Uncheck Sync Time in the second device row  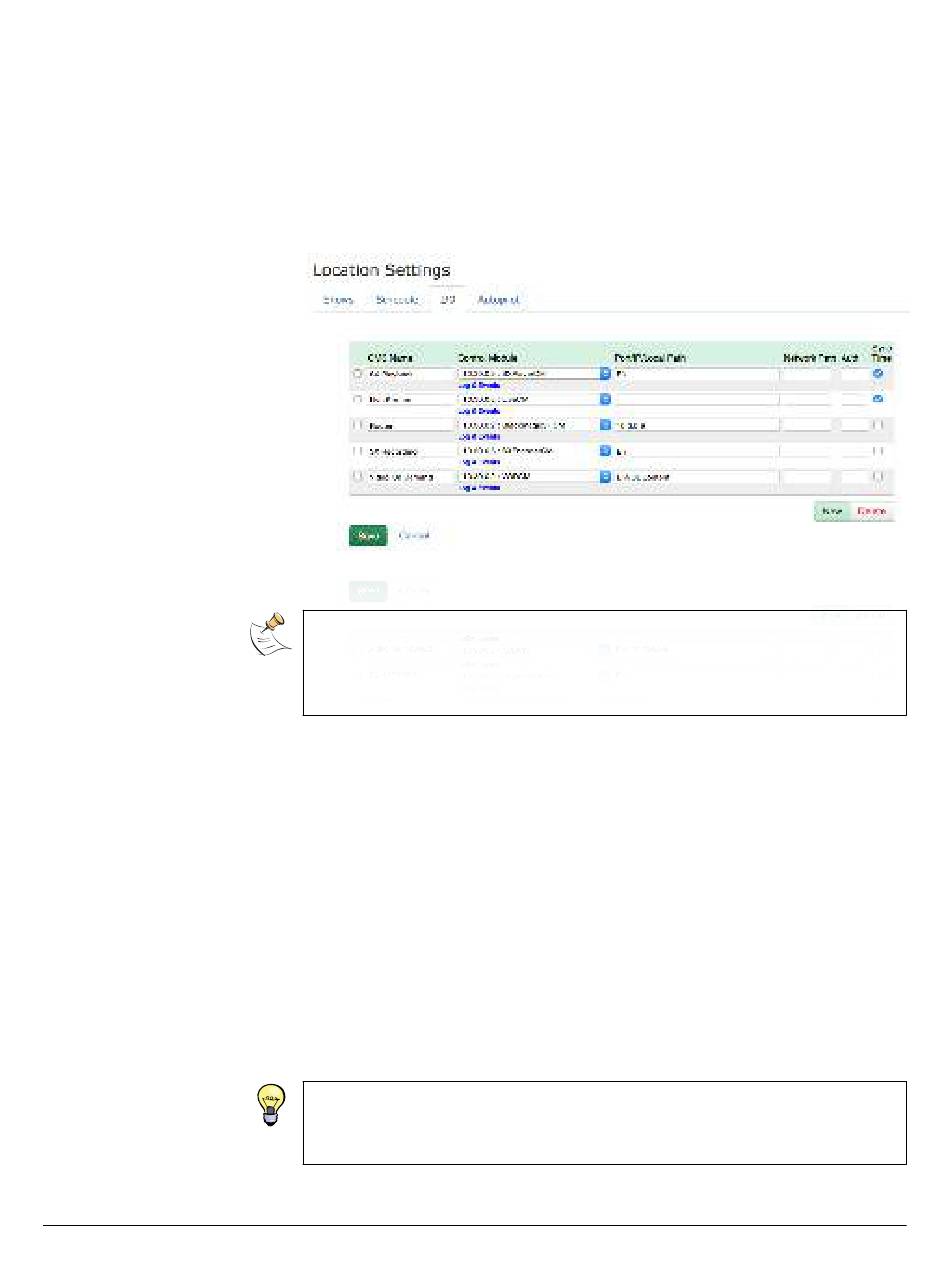878,399
